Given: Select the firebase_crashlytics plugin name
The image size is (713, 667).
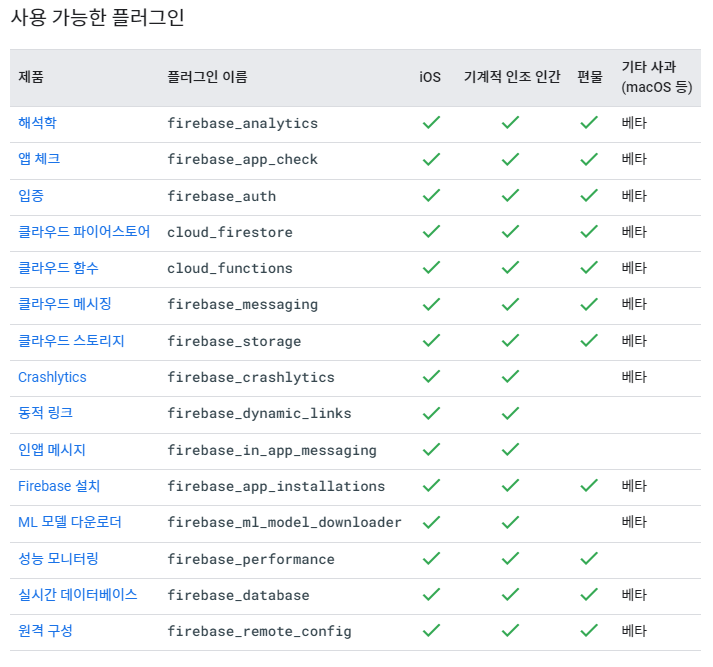Looking at the screenshot, I should [x=251, y=377].
